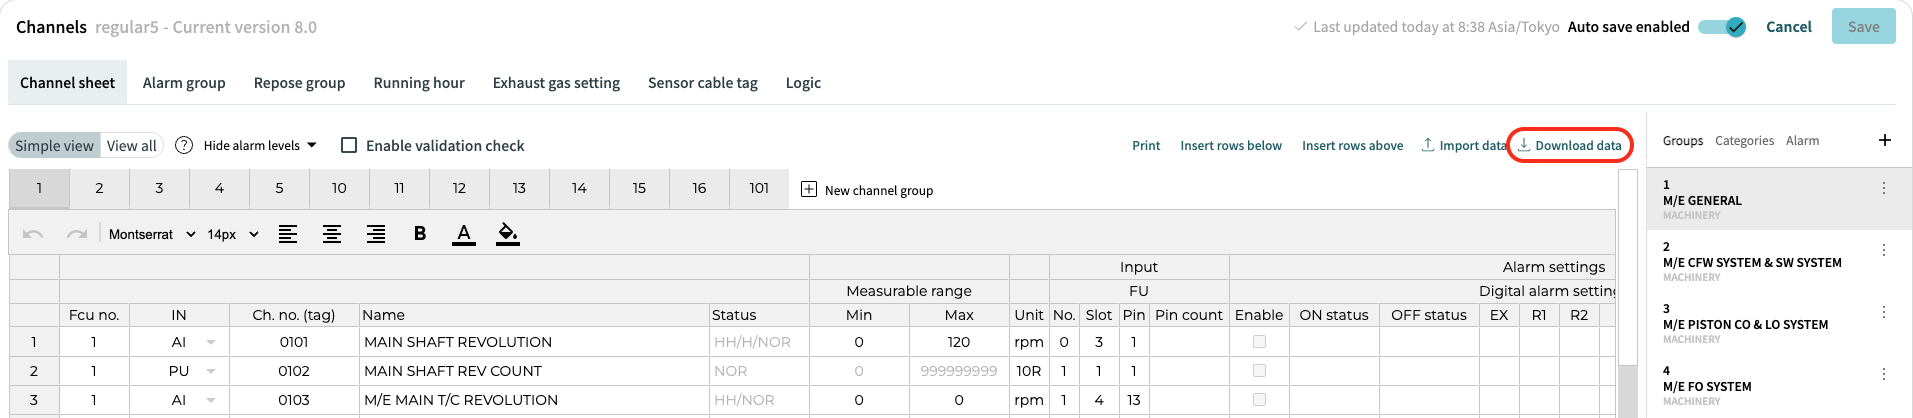Click the help question mark icon
This screenshot has width=1913, height=418.
(184, 145)
